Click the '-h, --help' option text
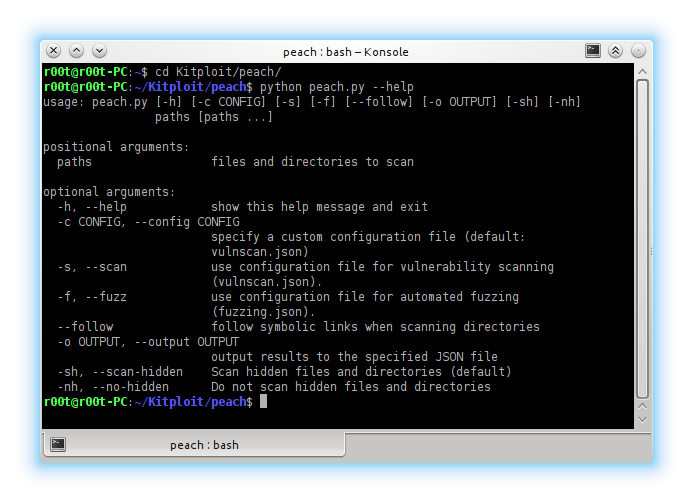Screen dimensions: 693x503 [x=92, y=207]
